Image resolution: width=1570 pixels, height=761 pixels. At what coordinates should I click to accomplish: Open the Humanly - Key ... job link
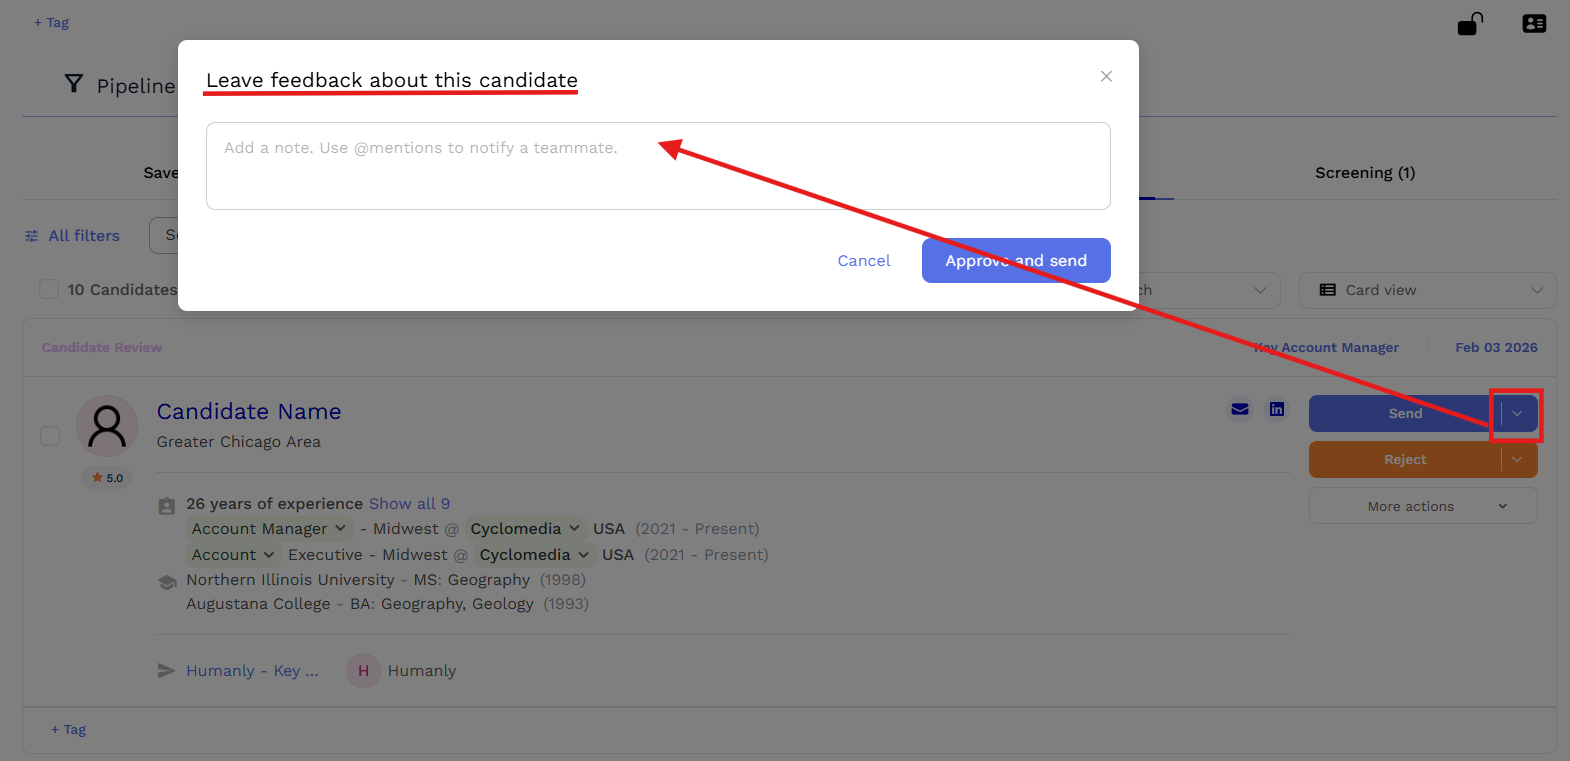pos(252,671)
